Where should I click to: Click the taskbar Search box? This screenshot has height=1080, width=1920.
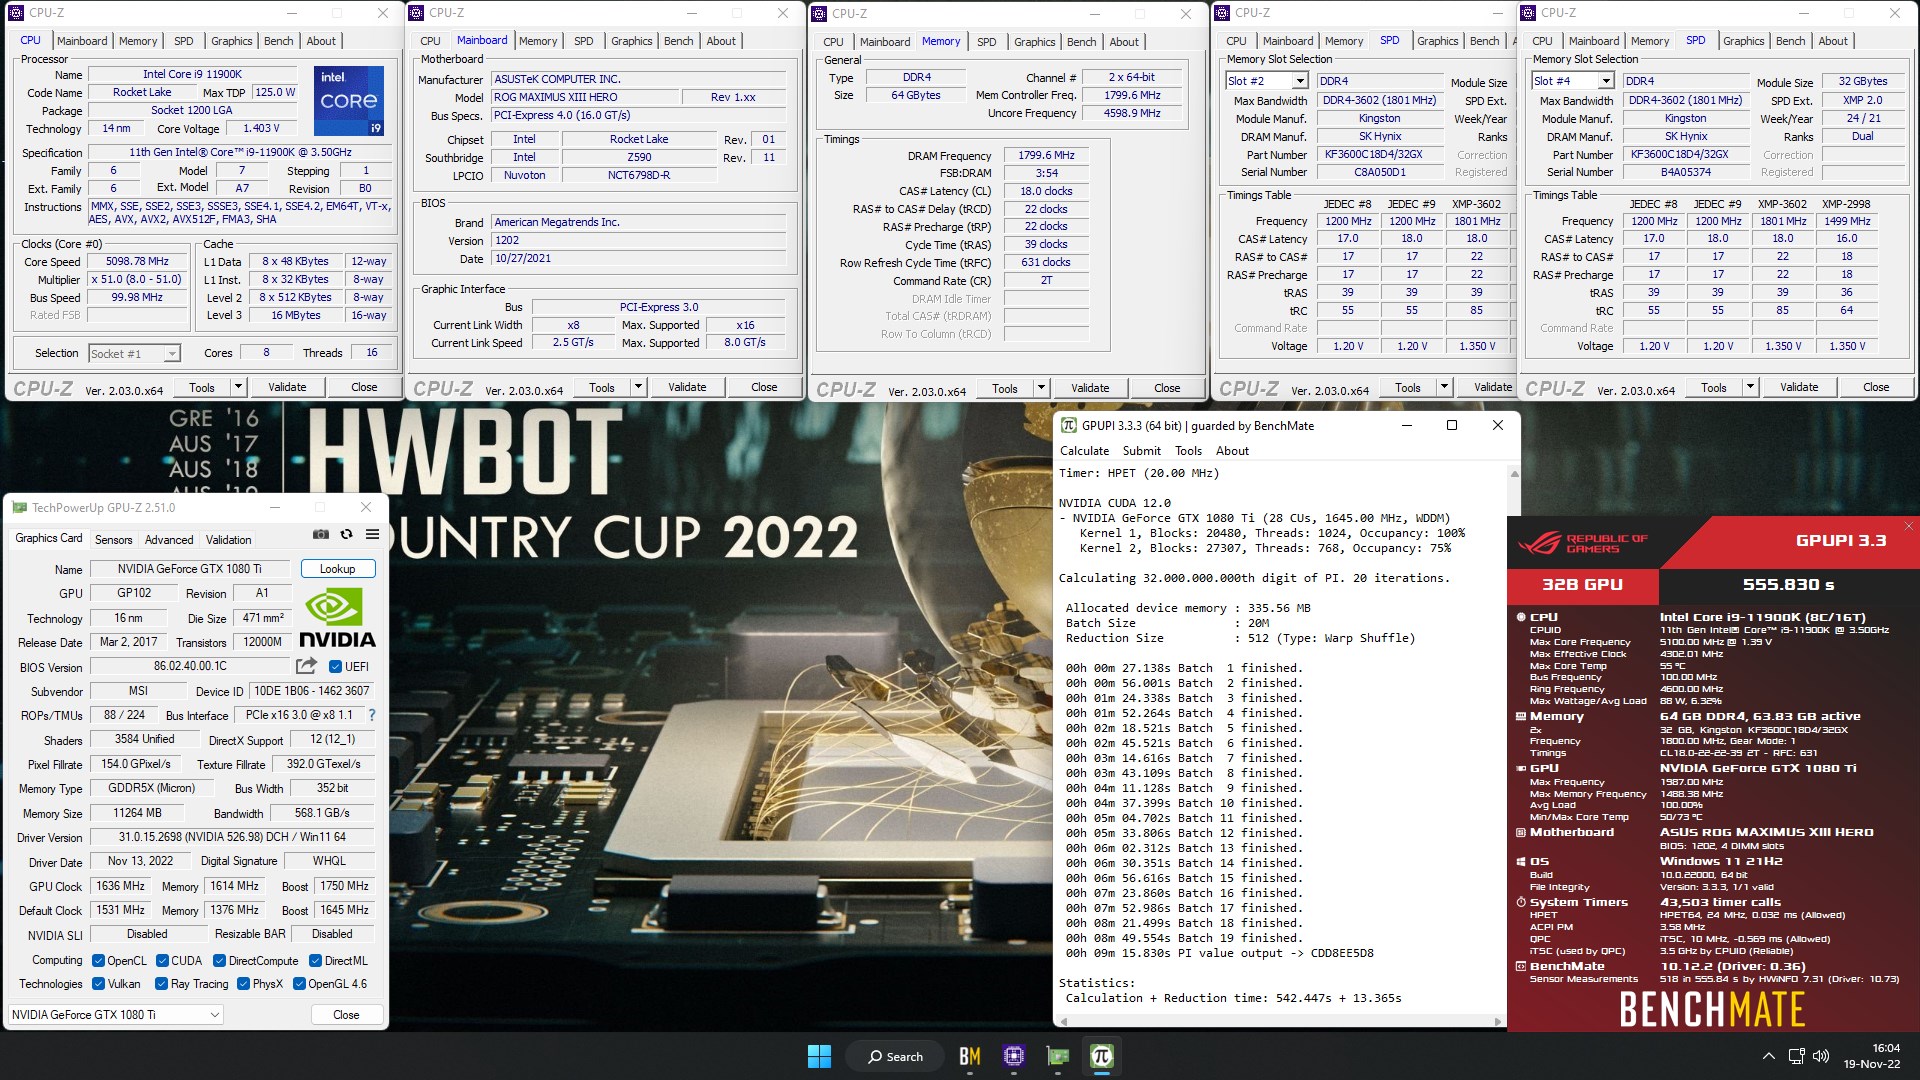click(x=895, y=1056)
